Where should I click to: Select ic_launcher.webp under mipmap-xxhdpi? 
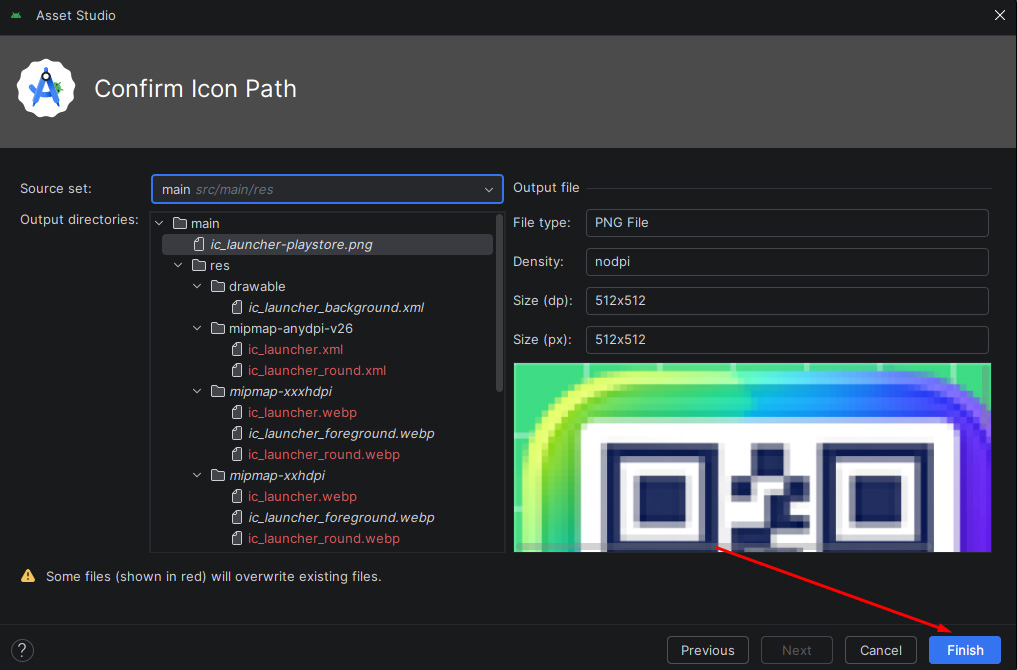click(302, 497)
